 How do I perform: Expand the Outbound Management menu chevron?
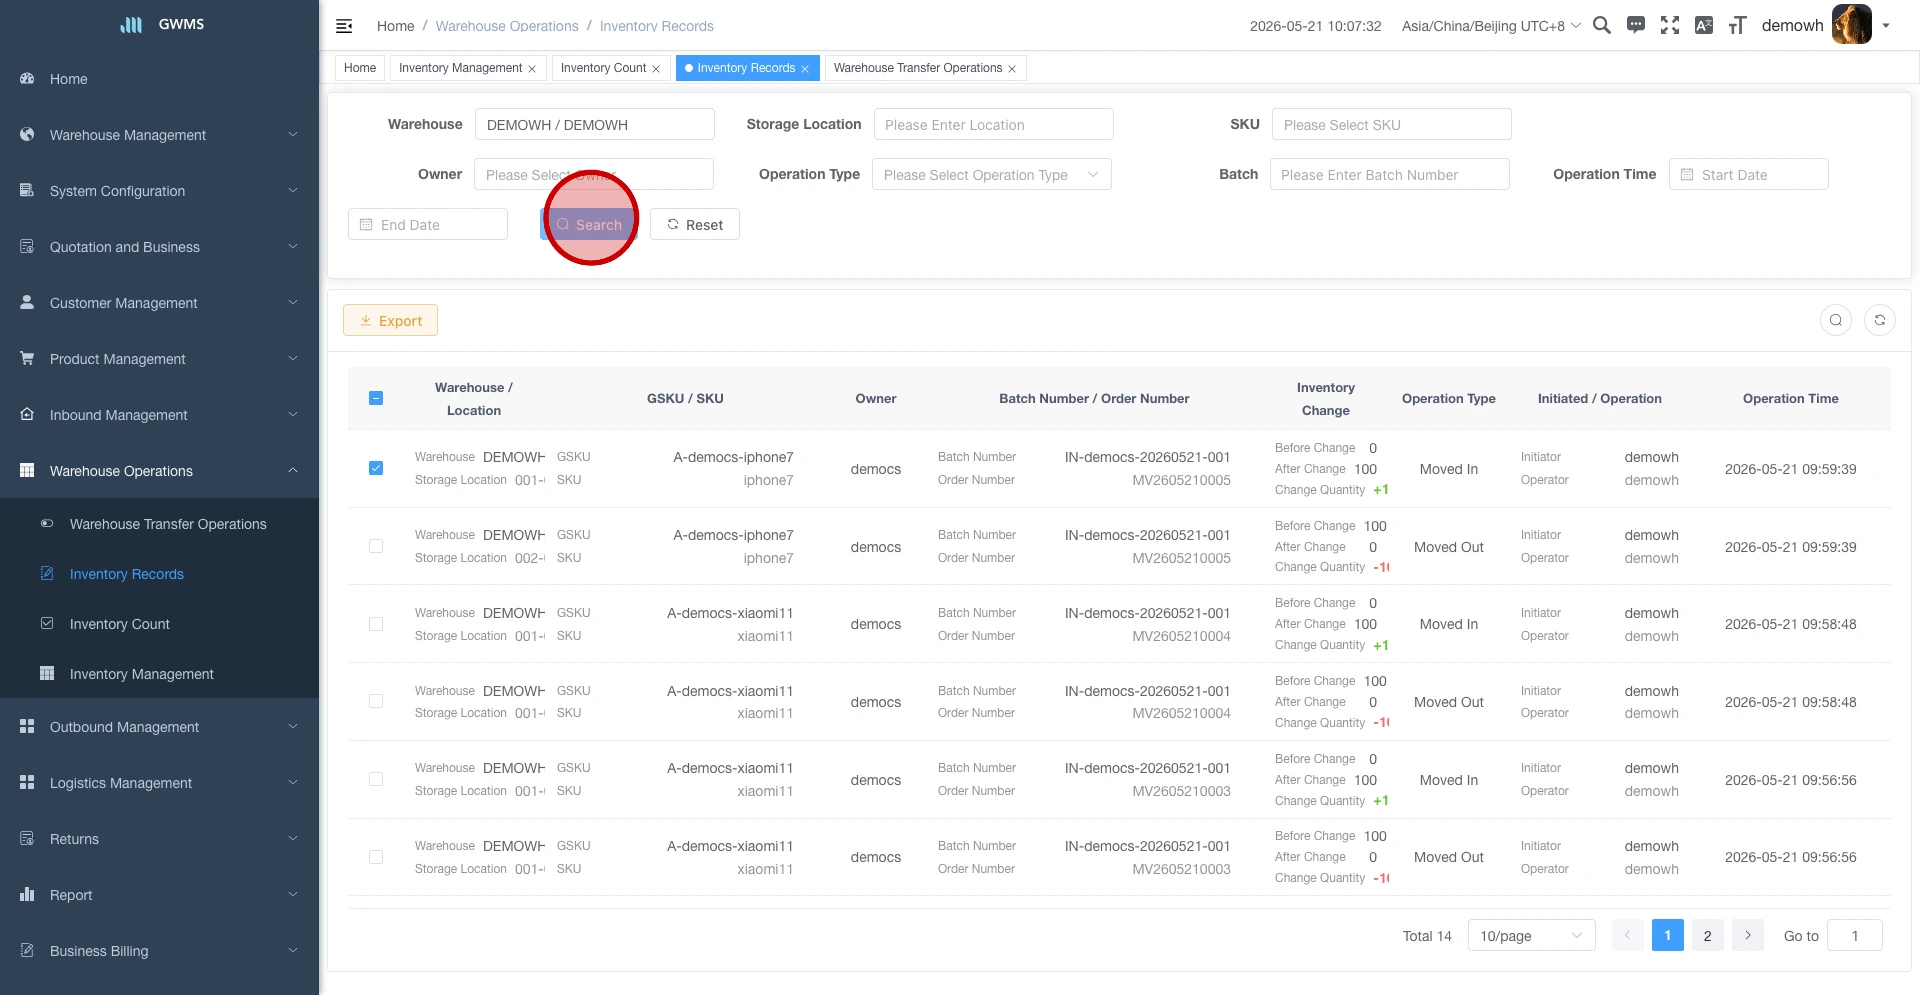(293, 726)
